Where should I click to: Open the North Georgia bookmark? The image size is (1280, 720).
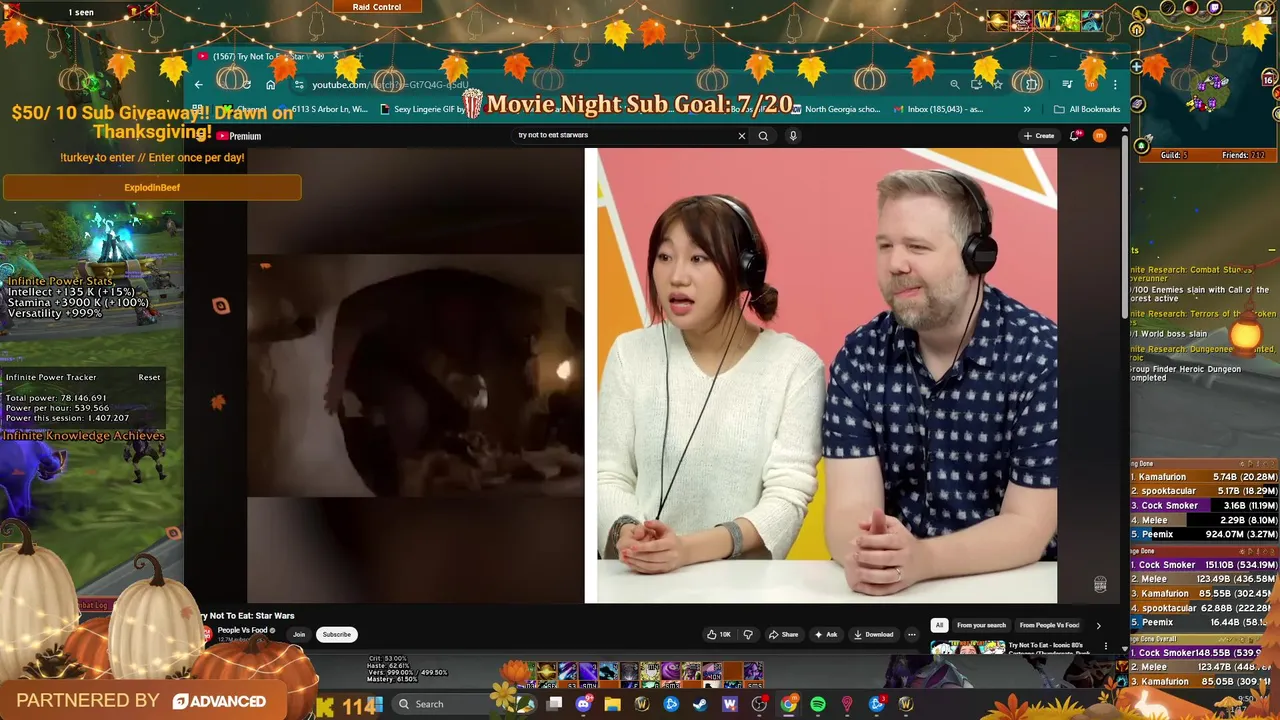tap(835, 109)
